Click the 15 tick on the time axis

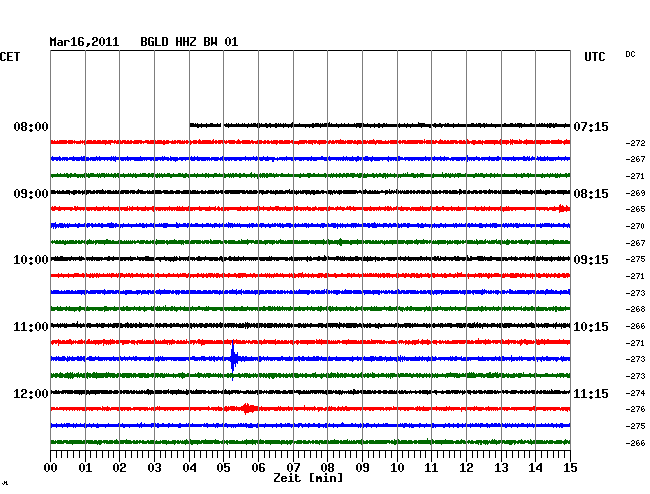point(570,468)
